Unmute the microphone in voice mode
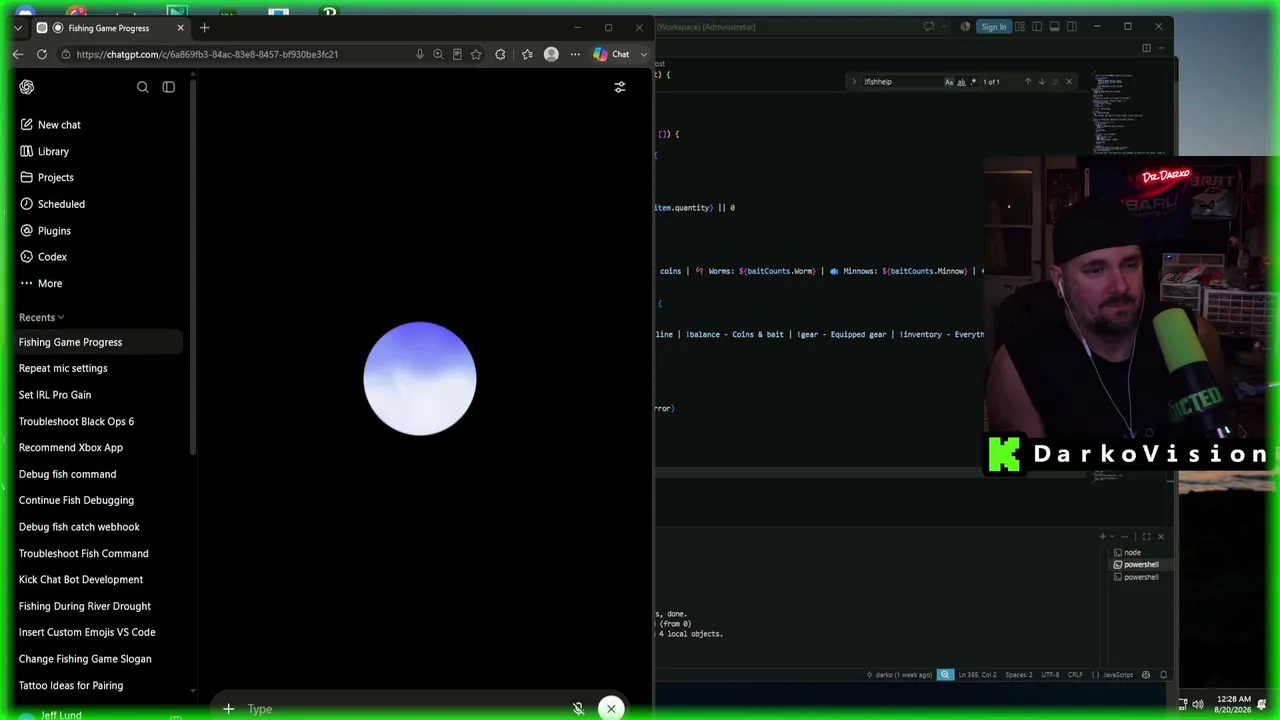 578,709
